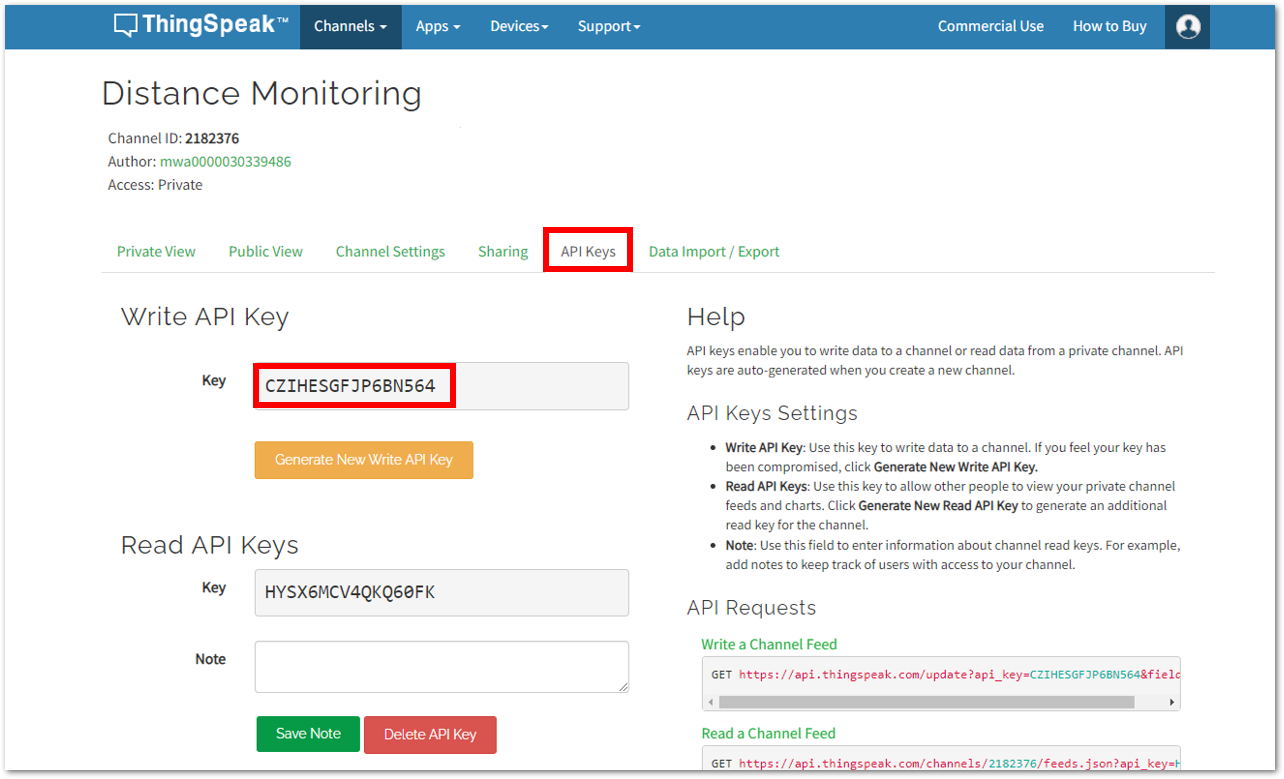Switch to the Private View tab
The width and height of the screenshot is (1284, 779).
tap(156, 251)
